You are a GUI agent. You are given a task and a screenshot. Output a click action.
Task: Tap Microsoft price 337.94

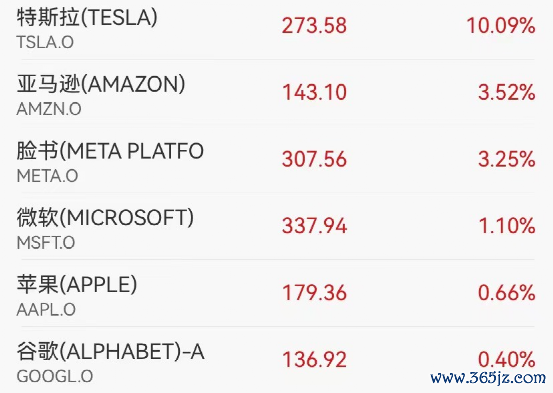point(314,226)
